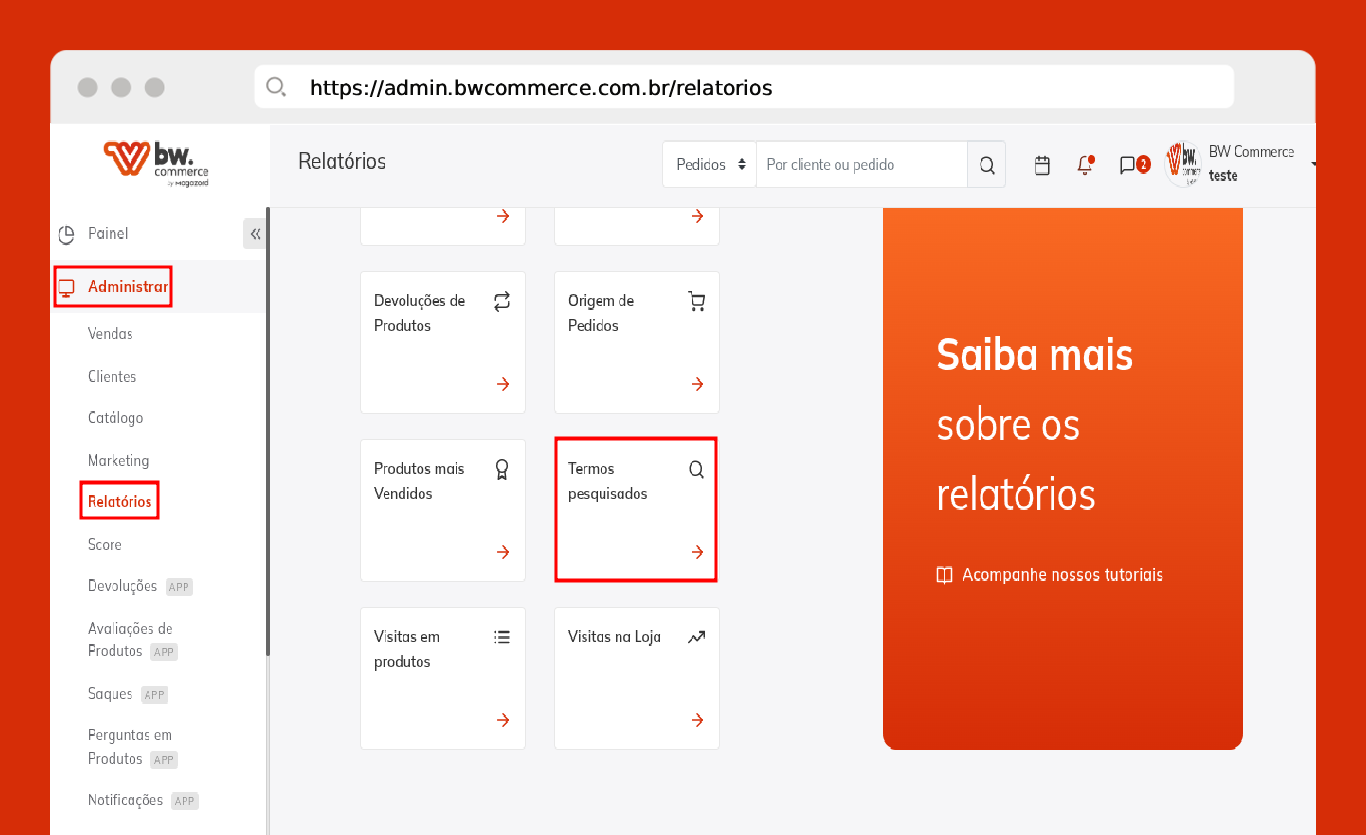Click the Devoluções de Produtos arrows icon
Viewport: 1366px width, 835px height.
[503, 301]
